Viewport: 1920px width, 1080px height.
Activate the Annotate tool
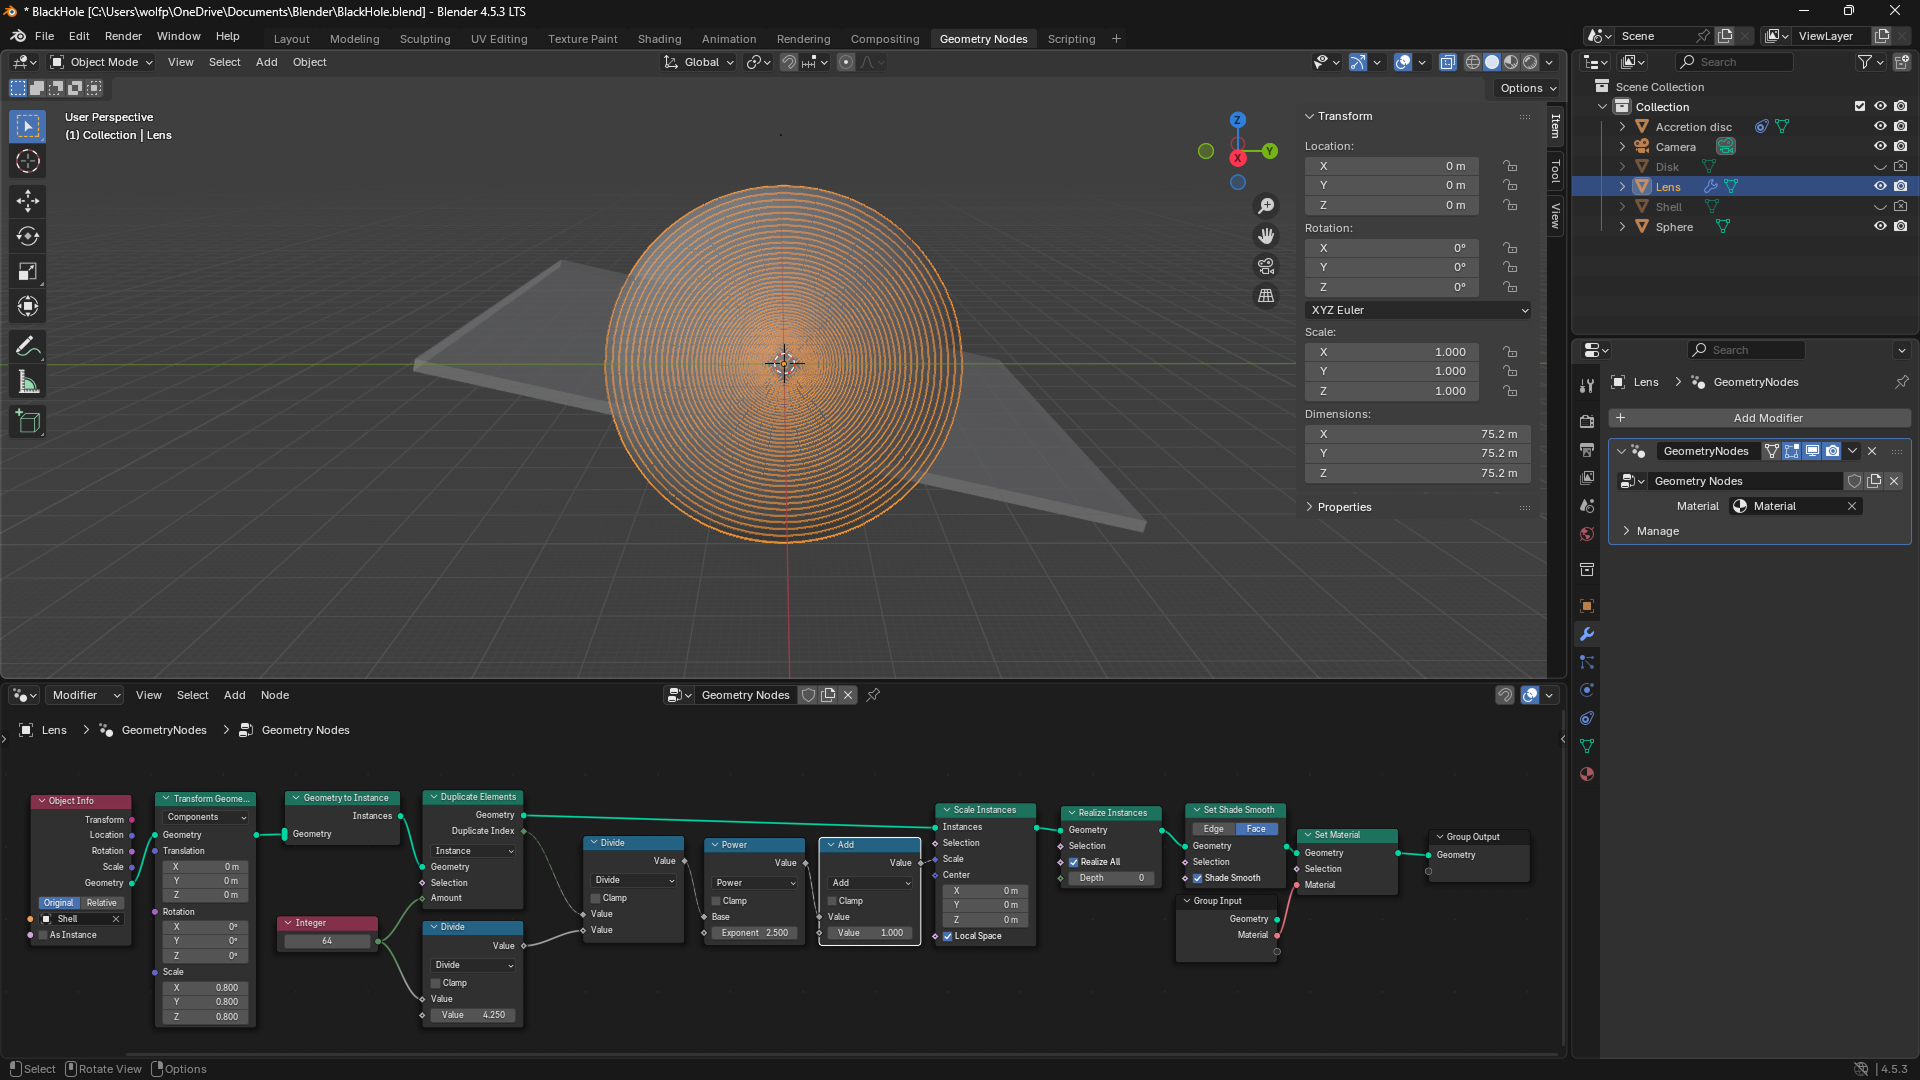tap(28, 347)
